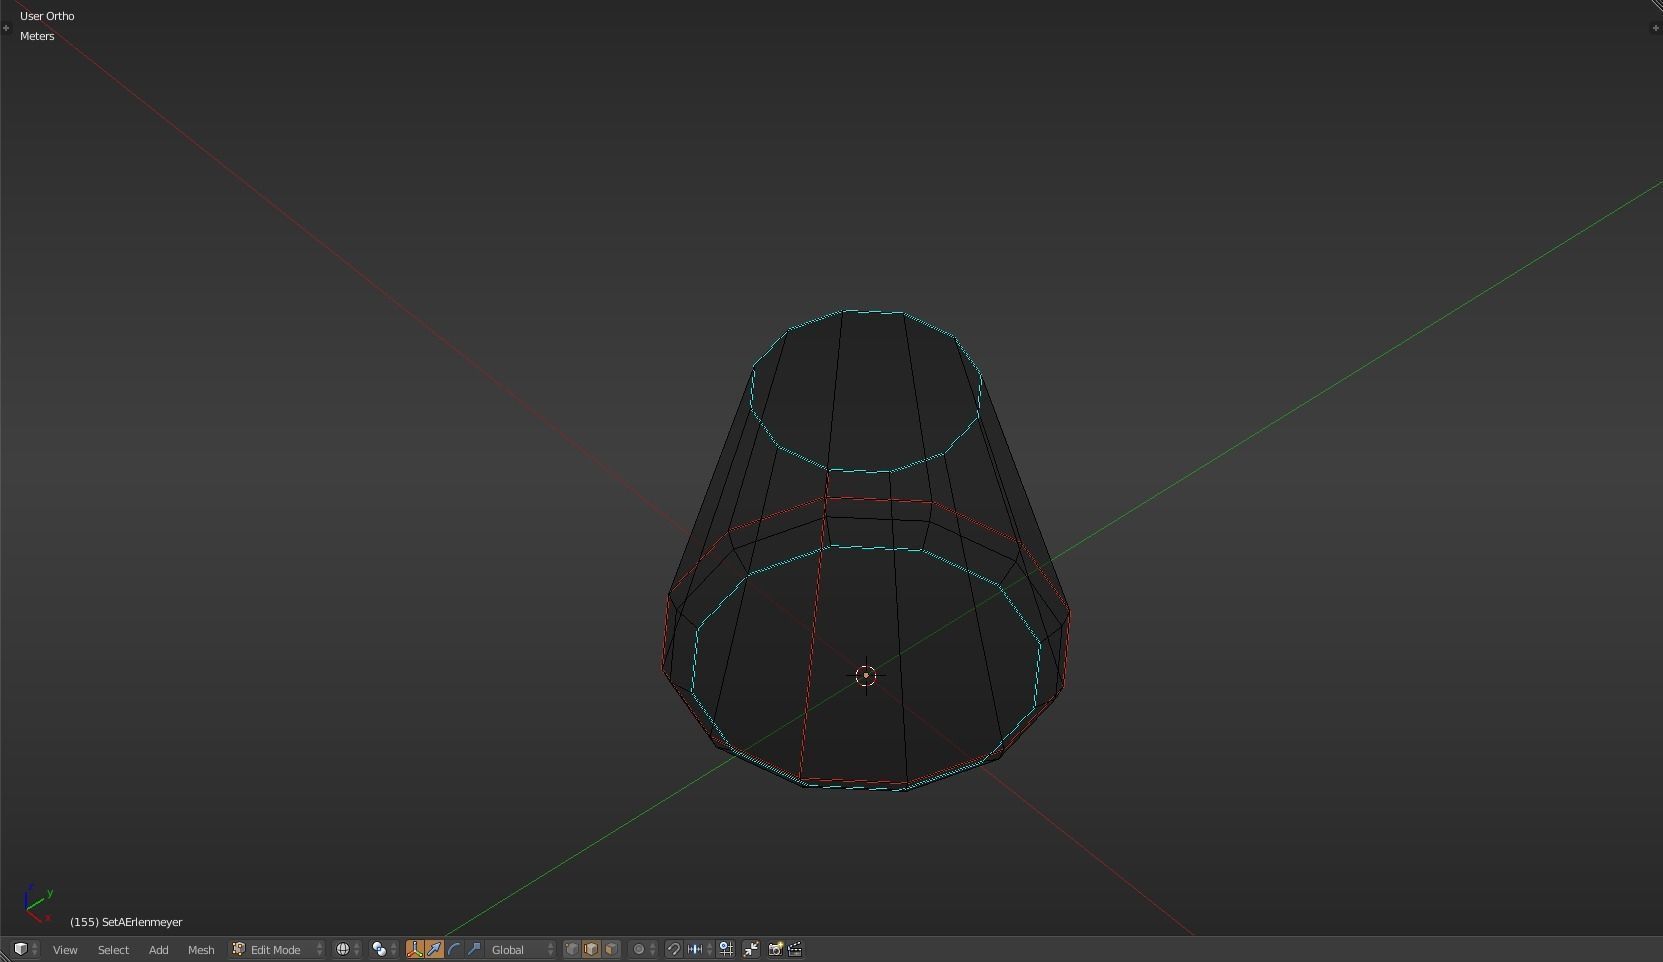
Task: Click OpenGL render animation clapper icon
Action: pos(795,949)
